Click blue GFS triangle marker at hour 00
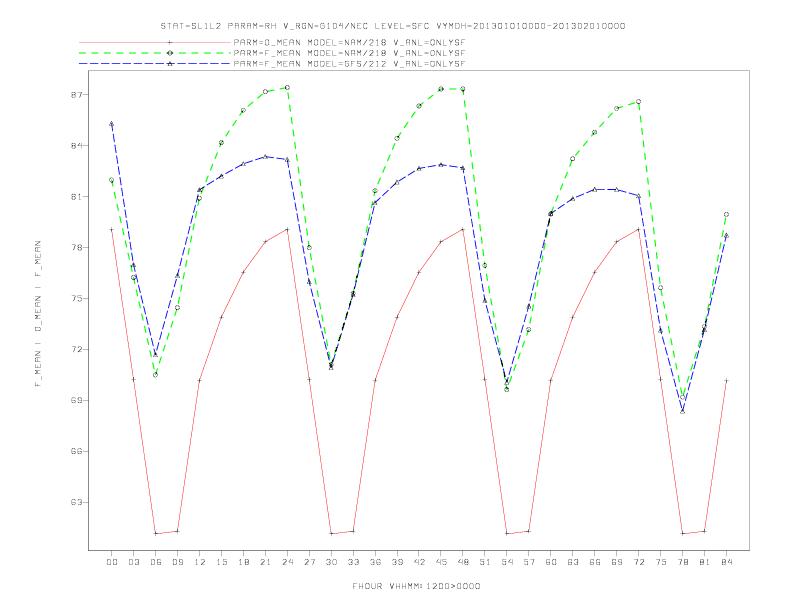The width and height of the screenshot is (792, 612). 112,124
